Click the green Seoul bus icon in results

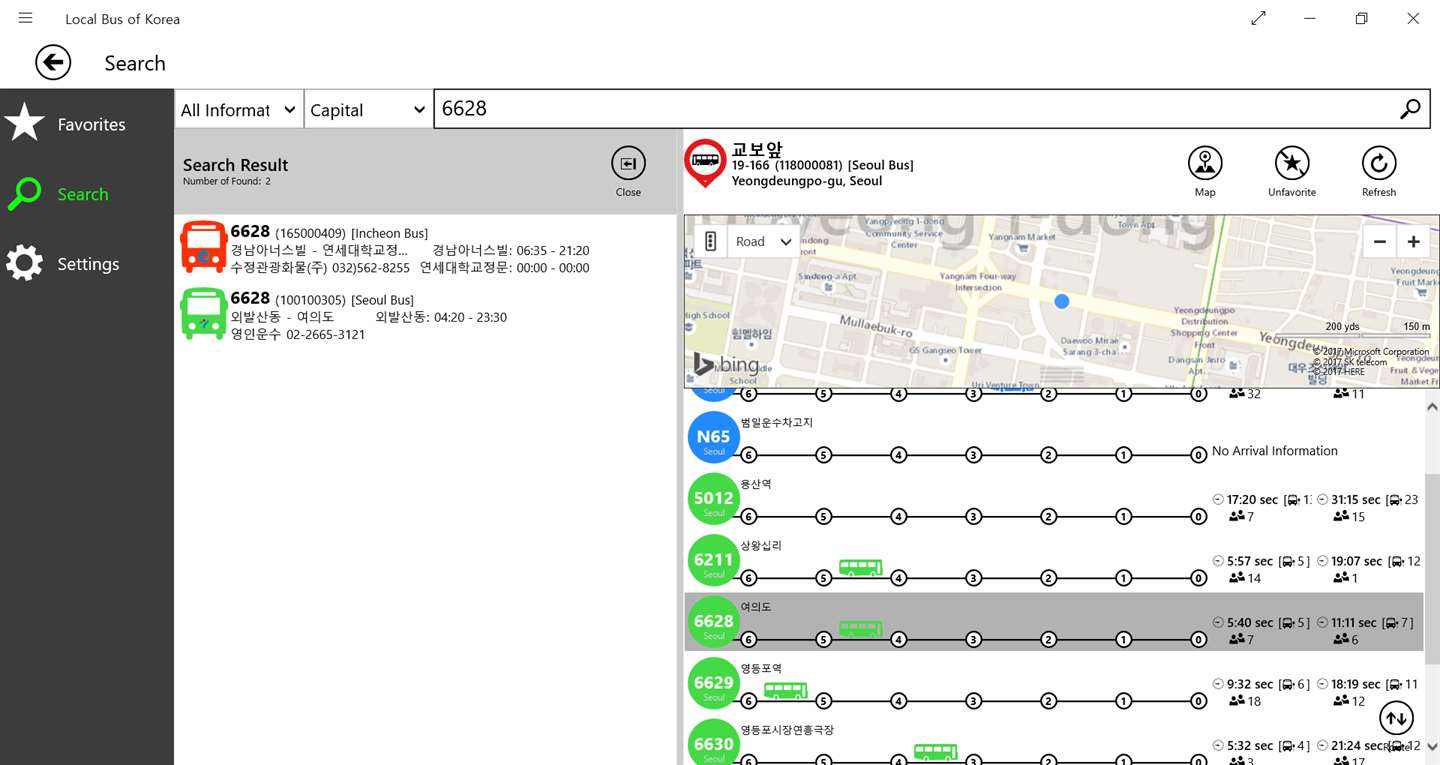pyautogui.click(x=203, y=314)
